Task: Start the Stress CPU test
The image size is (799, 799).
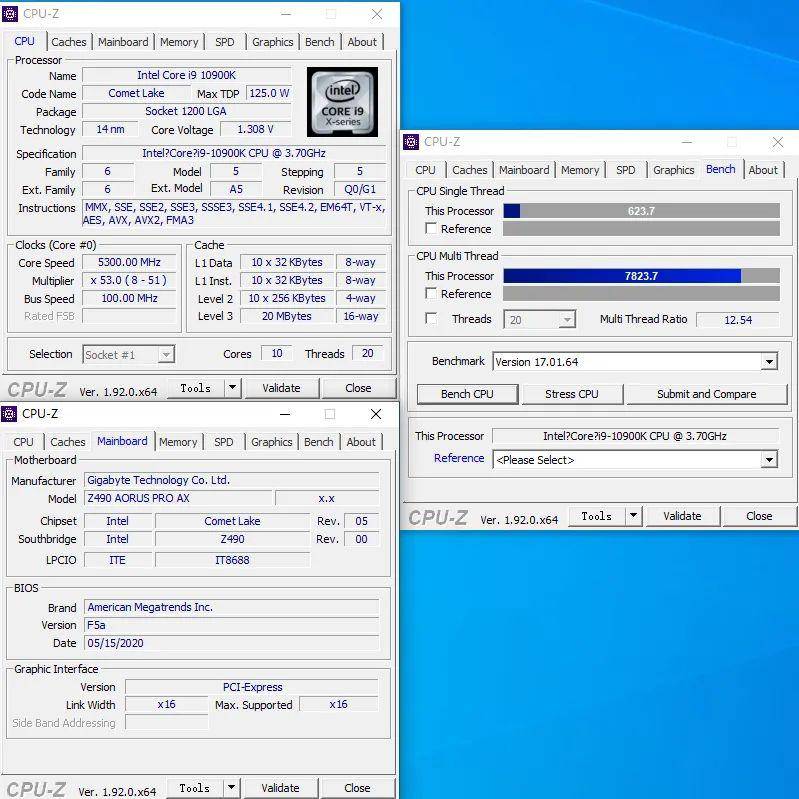Action: 572,394
